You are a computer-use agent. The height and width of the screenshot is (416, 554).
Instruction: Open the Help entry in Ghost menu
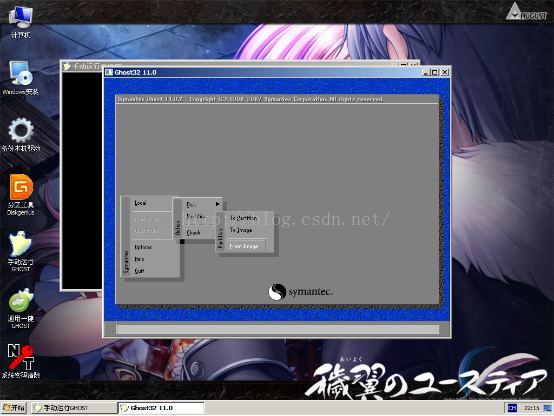[x=139, y=259]
